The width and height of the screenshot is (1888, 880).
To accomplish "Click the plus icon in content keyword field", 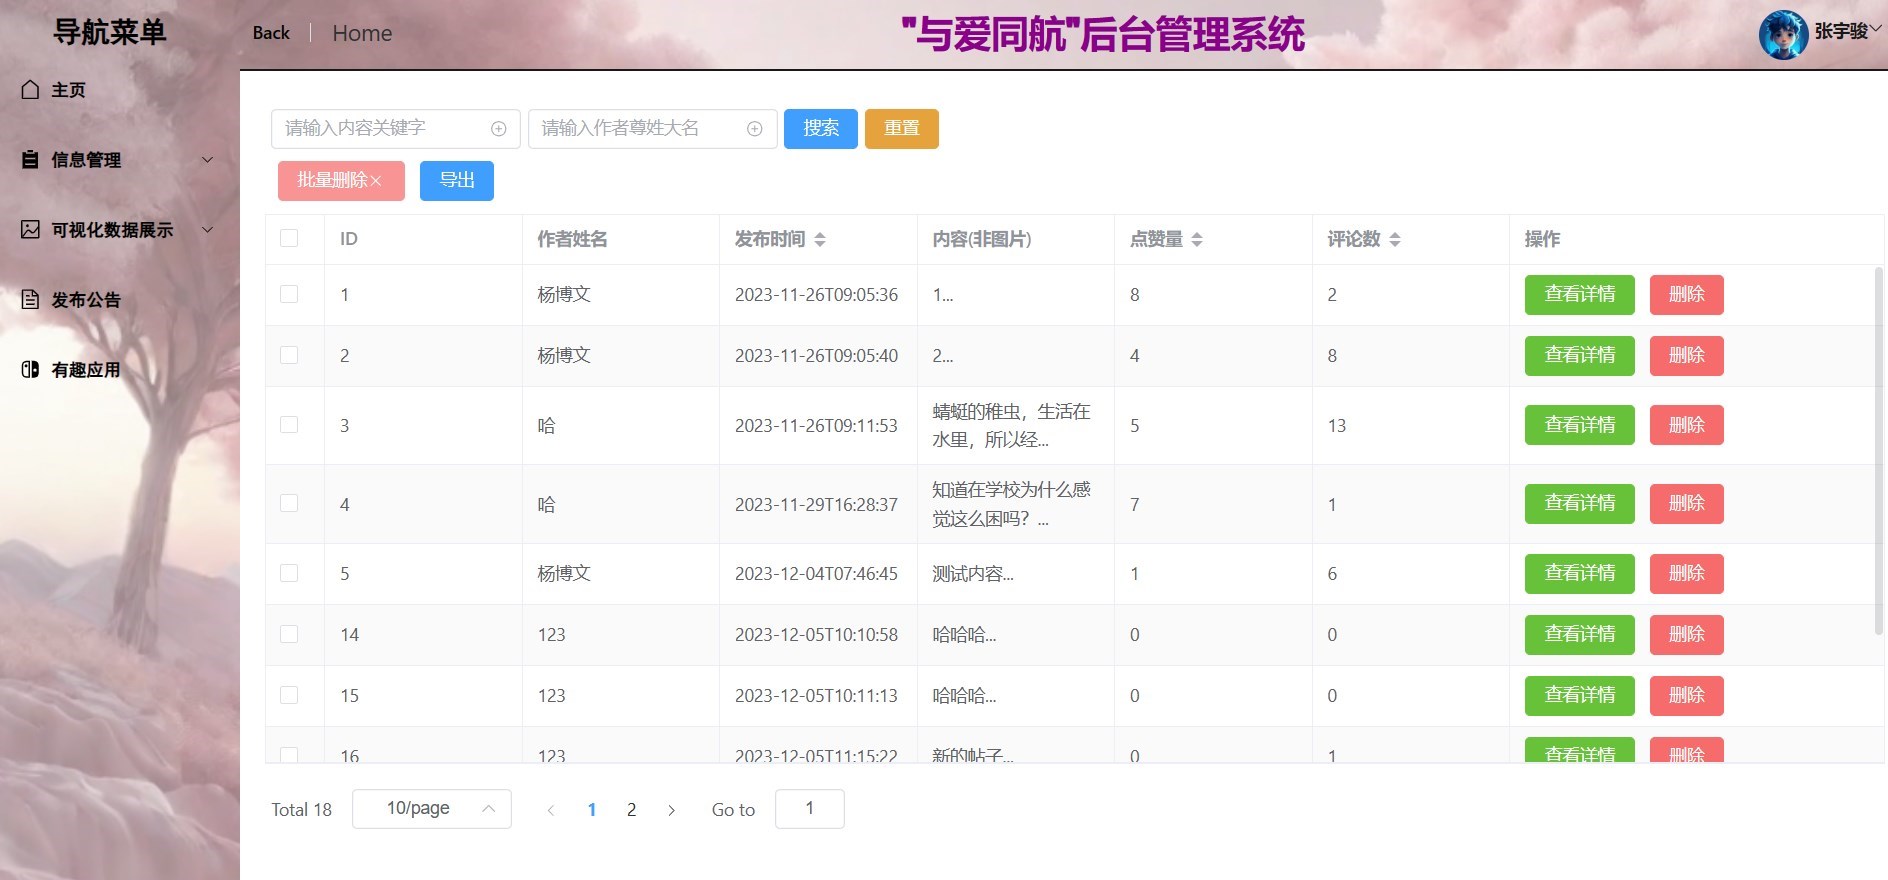I will point(499,129).
